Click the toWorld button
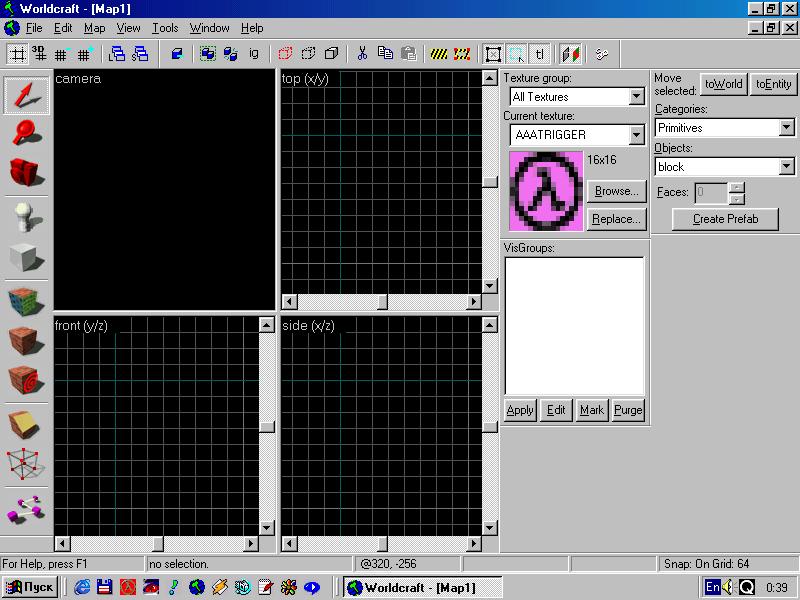Screen dimensions: 800x600 (723, 84)
